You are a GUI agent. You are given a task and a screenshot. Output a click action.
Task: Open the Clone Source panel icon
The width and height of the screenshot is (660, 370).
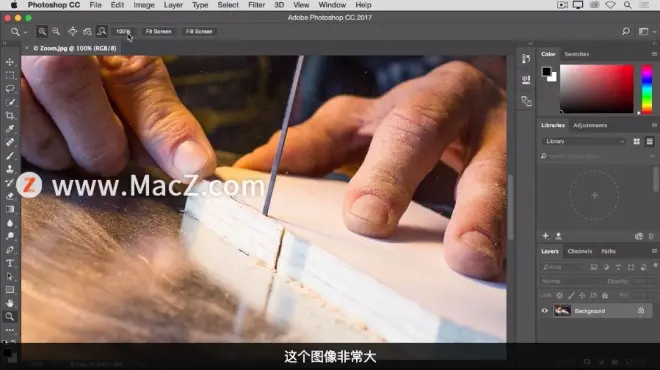click(x=526, y=101)
